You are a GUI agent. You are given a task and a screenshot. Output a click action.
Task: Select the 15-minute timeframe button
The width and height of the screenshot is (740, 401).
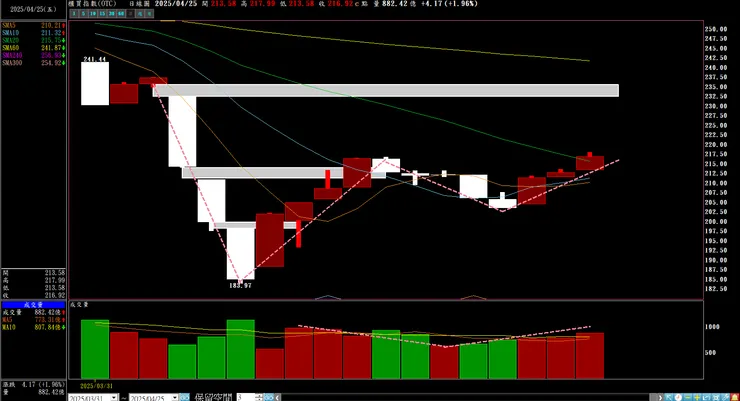[x=102, y=14]
